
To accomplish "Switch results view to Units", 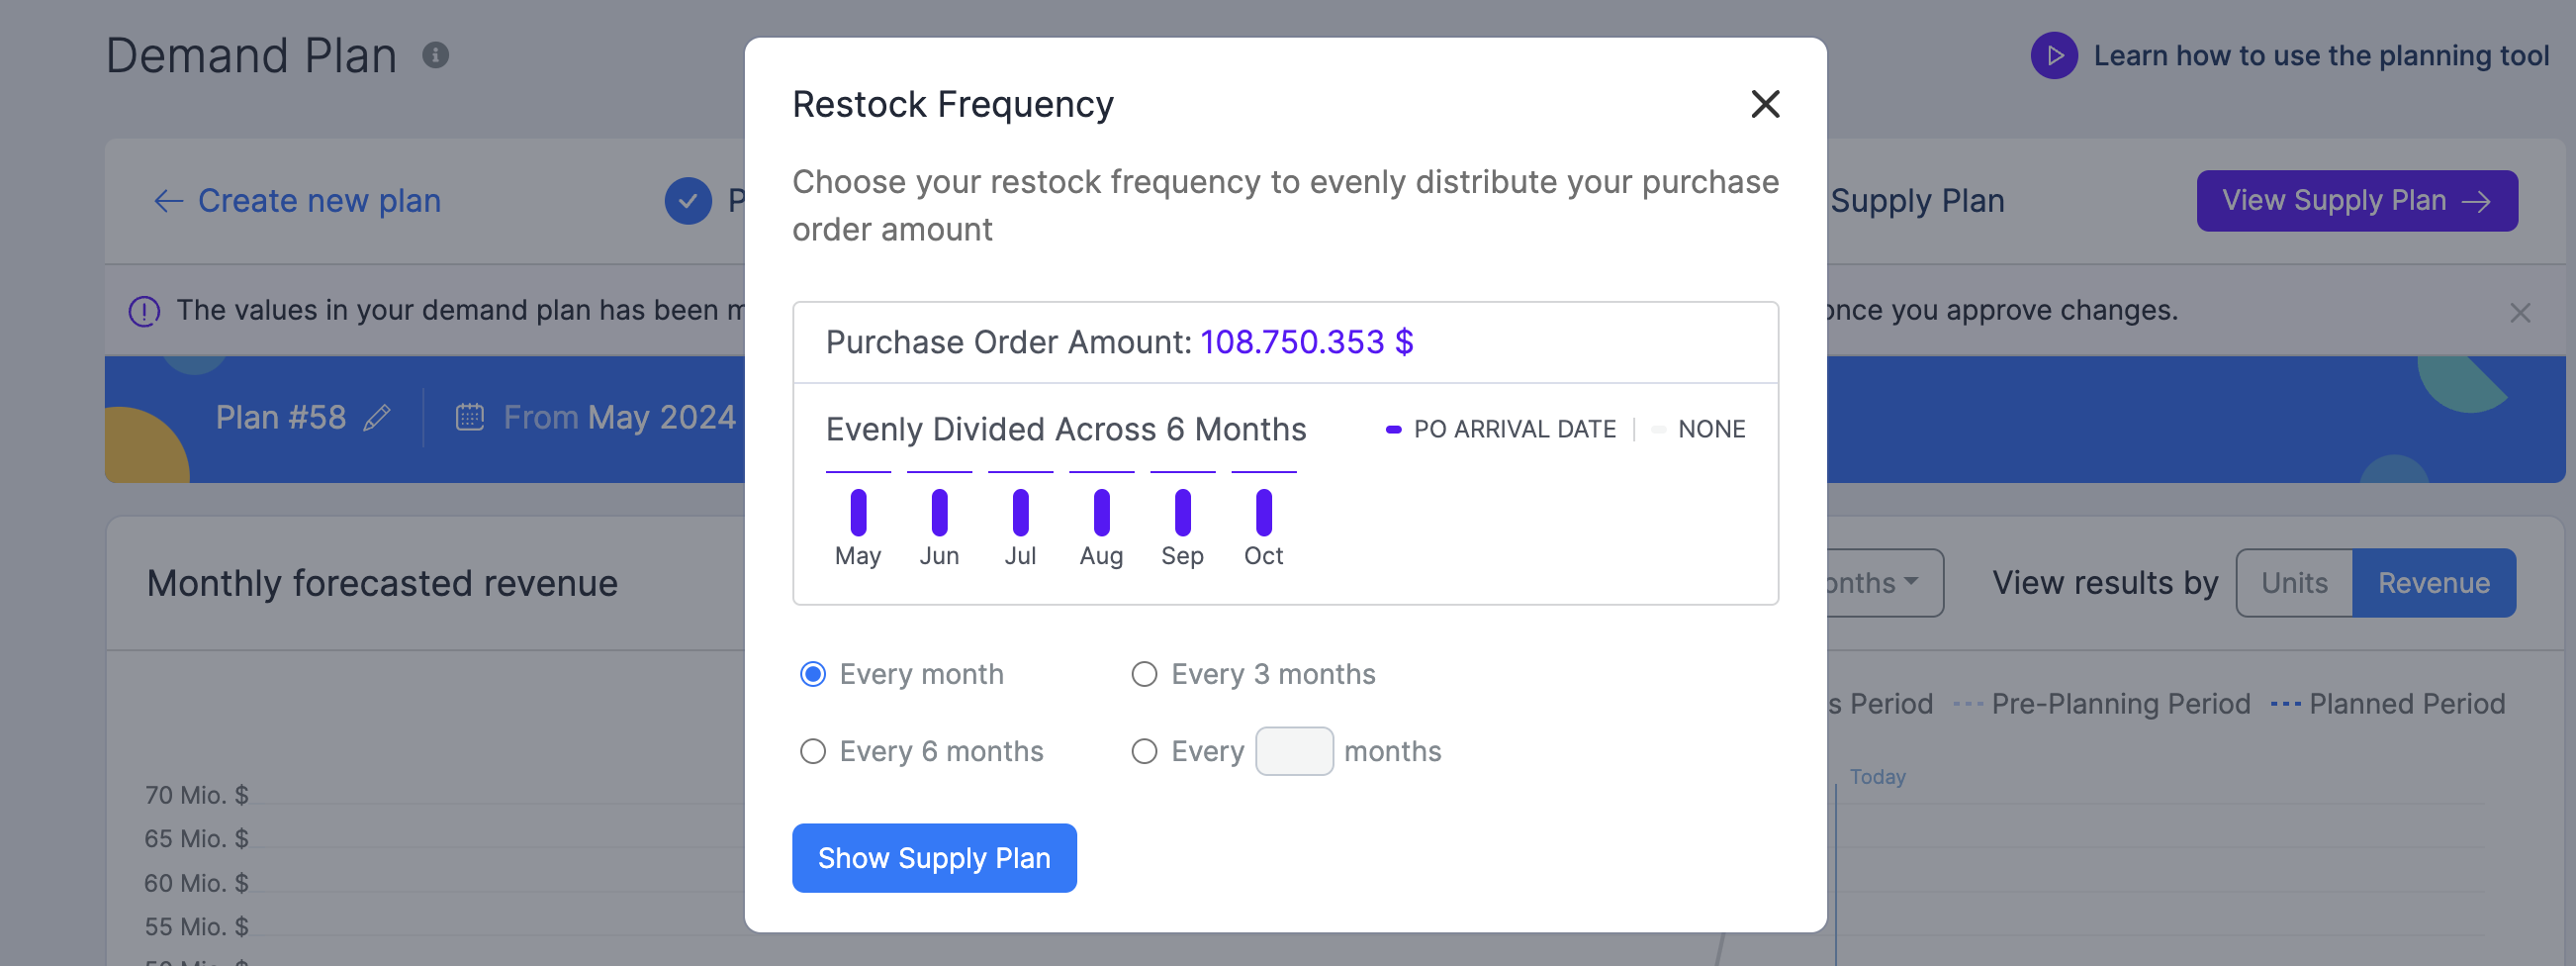I will (2294, 583).
